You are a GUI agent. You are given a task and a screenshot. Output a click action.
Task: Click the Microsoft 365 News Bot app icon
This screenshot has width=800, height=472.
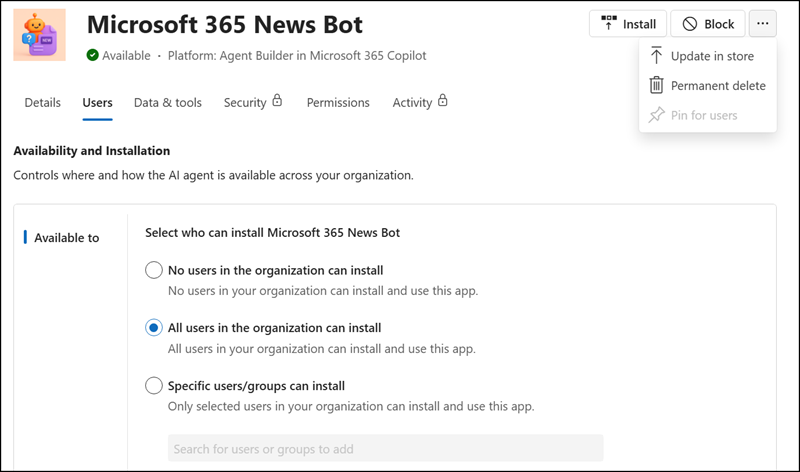click(39, 35)
